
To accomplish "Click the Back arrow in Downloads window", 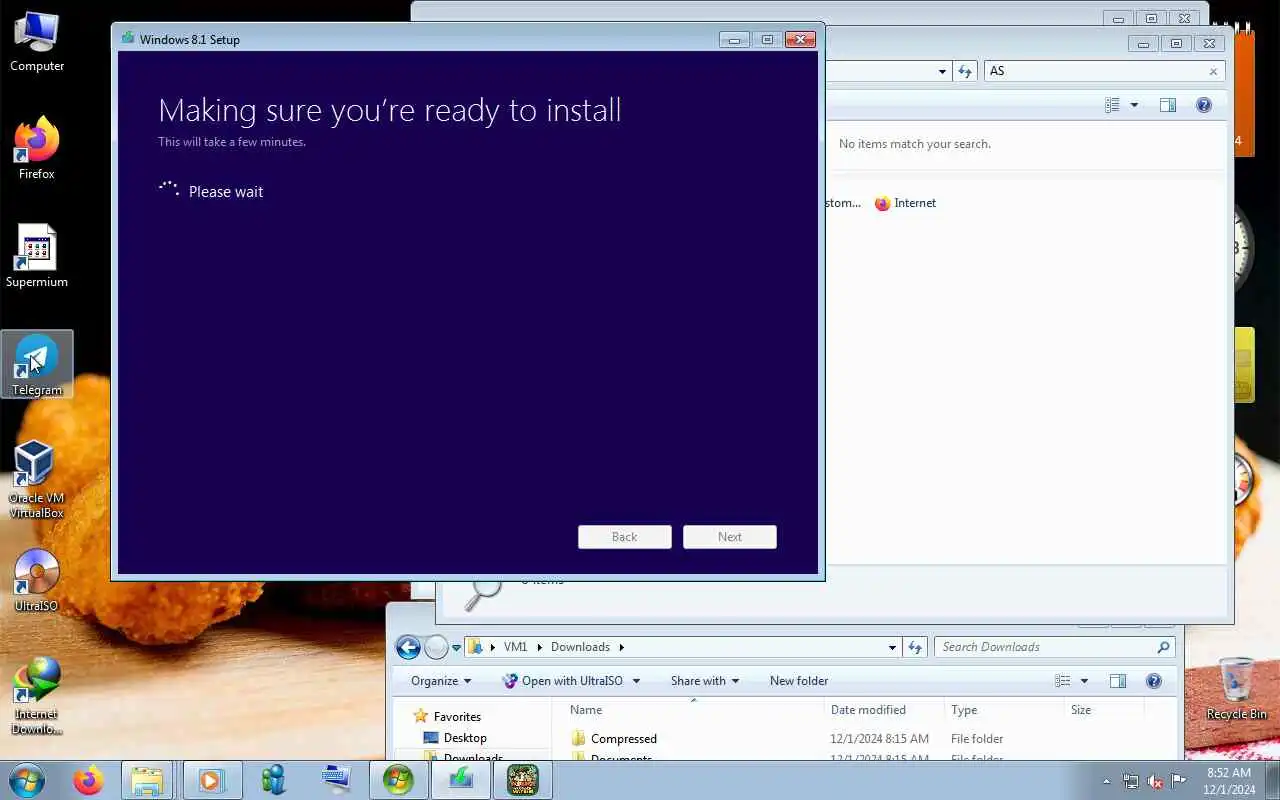I will 408,647.
